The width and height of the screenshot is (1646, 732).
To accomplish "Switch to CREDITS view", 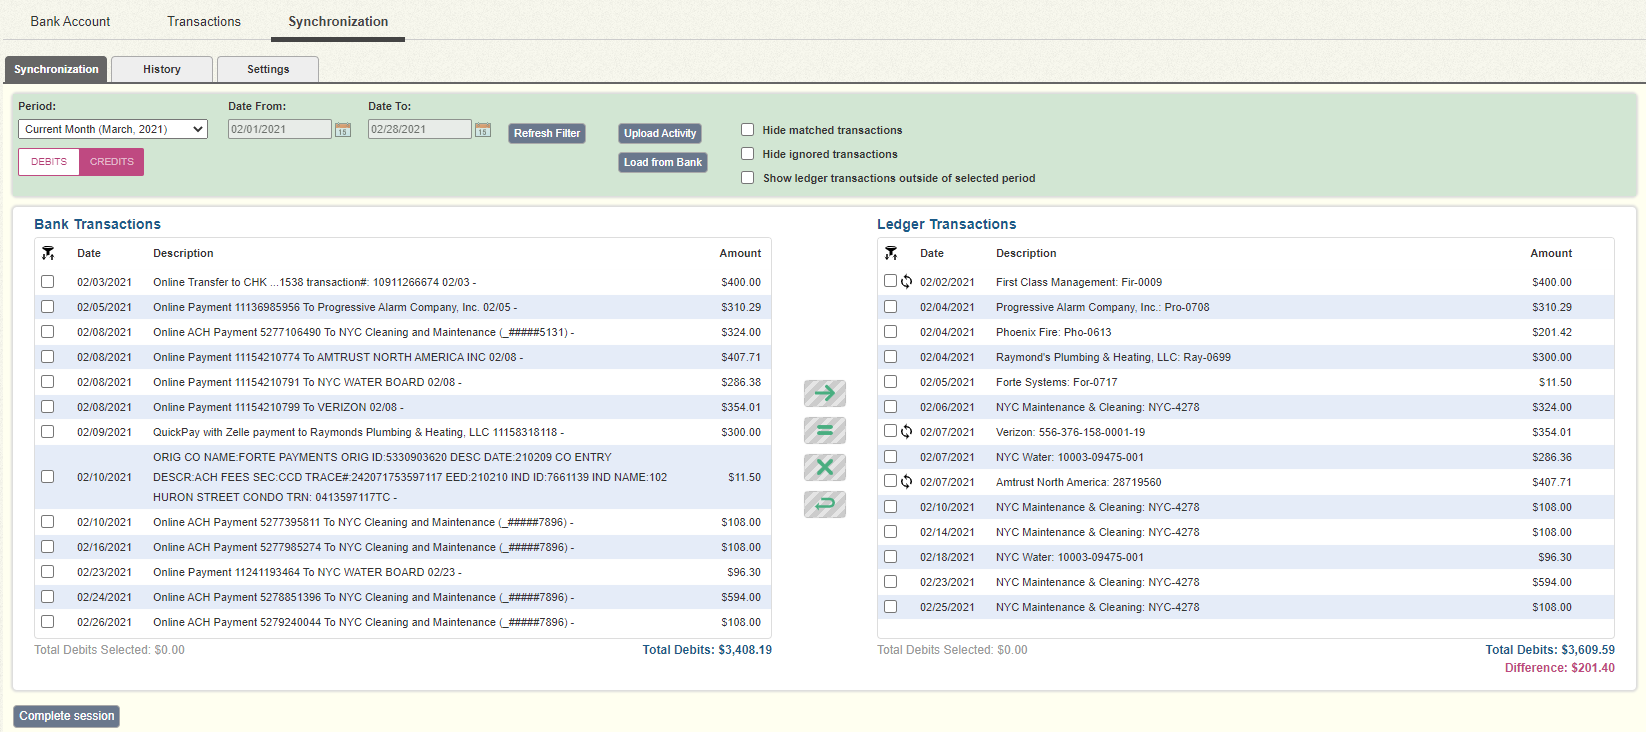I will tap(112, 162).
